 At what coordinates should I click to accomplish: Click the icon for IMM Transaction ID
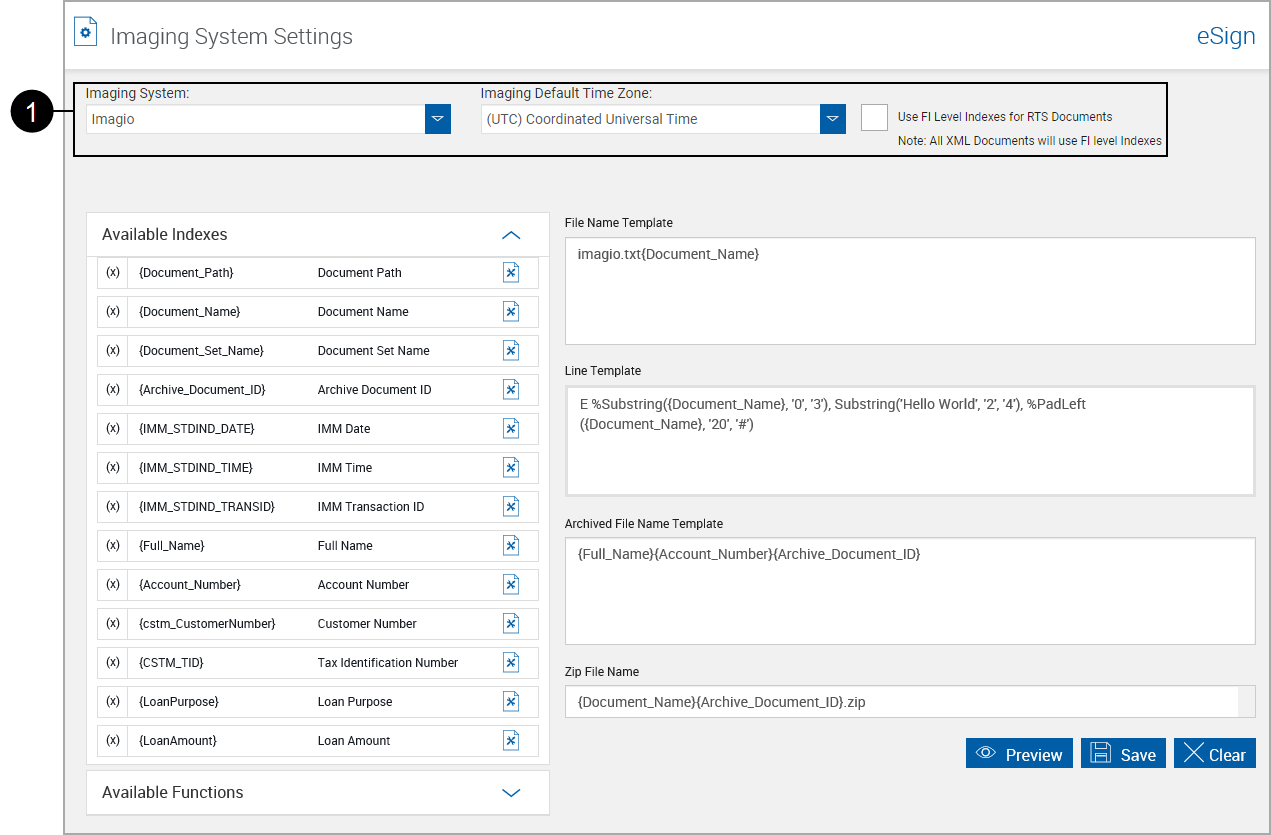coord(511,507)
